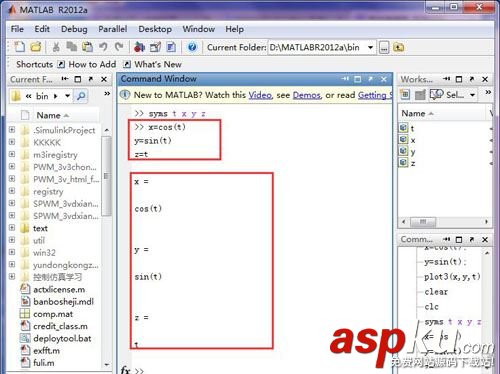The height and width of the screenshot is (374, 500).
Task: Click the Open Variable icon in Workspace
Action: click(420, 95)
